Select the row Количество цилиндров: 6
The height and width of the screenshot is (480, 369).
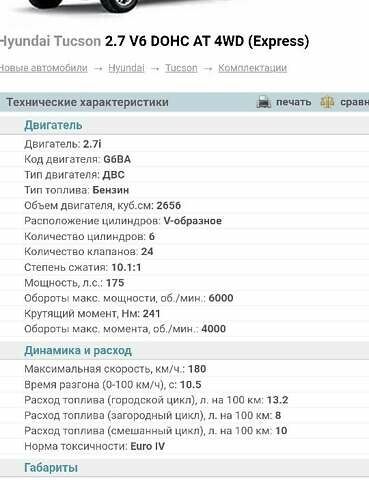click(184, 236)
